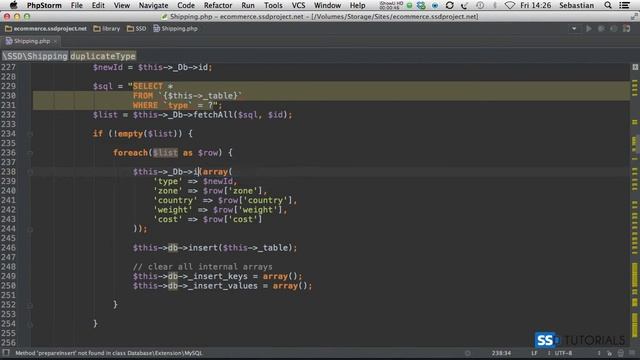
Task: Click the Wi-Fi status icon
Action: click(x=510, y=5)
